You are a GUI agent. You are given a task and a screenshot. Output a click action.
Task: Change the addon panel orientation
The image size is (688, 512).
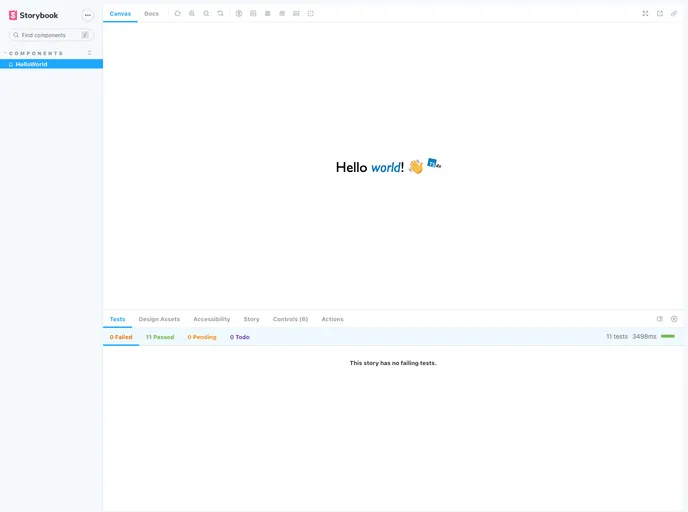pyautogui.click(x=660, y=319)
